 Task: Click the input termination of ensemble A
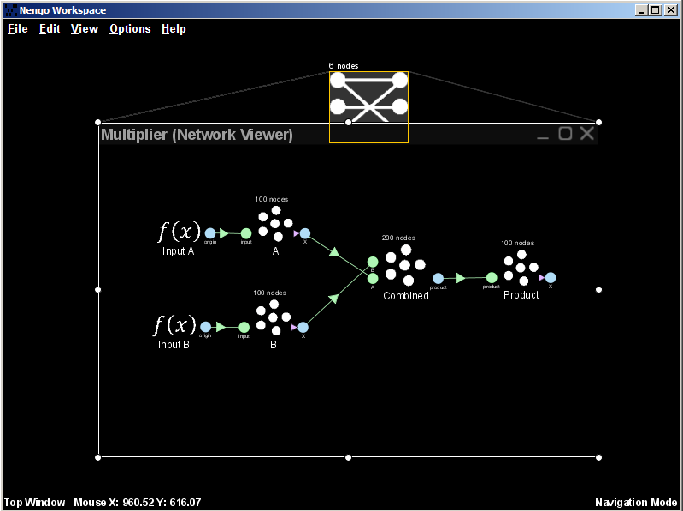pyautogui.click(x=246, y=233)
